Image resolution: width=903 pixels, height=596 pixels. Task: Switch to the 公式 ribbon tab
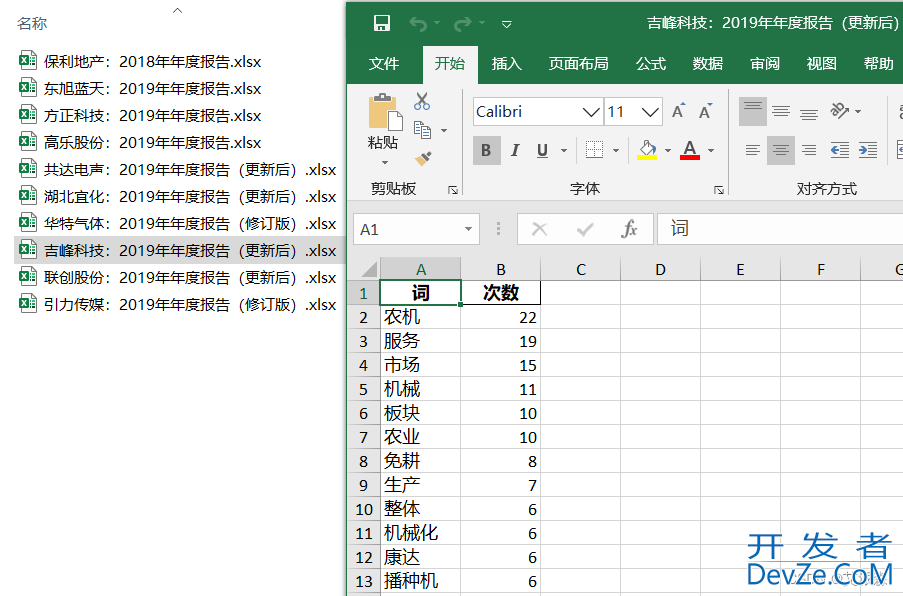tap(651, 63)
